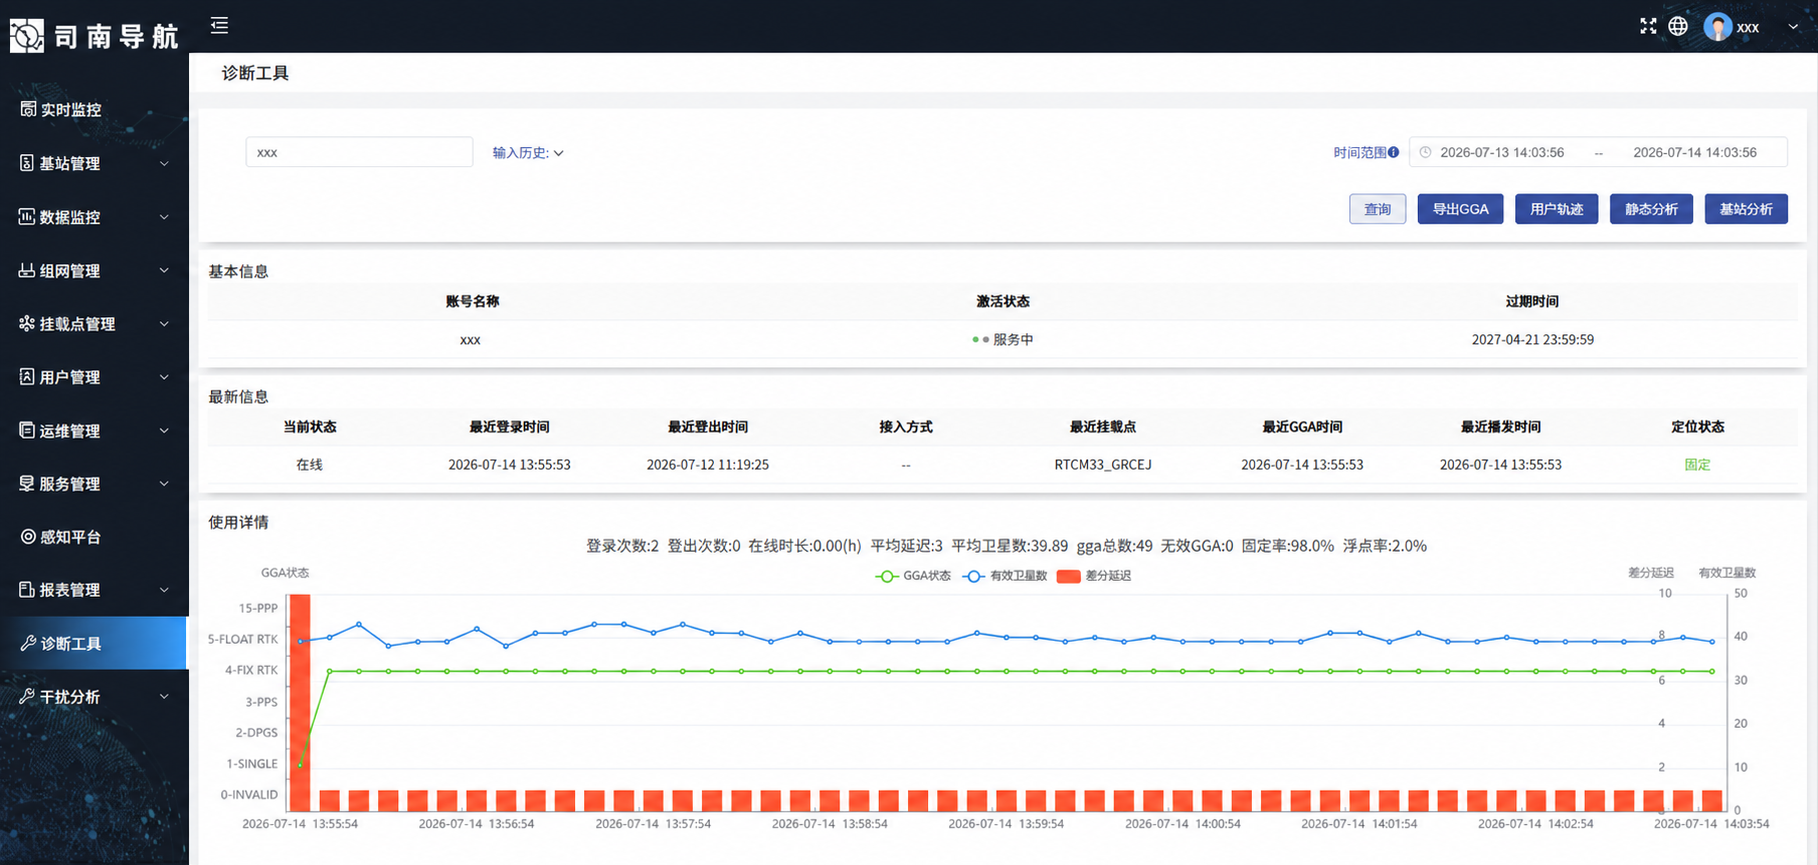Screen dimensions: 1818x865
Task: Click the account input field containing xxx
Action: (359, 152)
